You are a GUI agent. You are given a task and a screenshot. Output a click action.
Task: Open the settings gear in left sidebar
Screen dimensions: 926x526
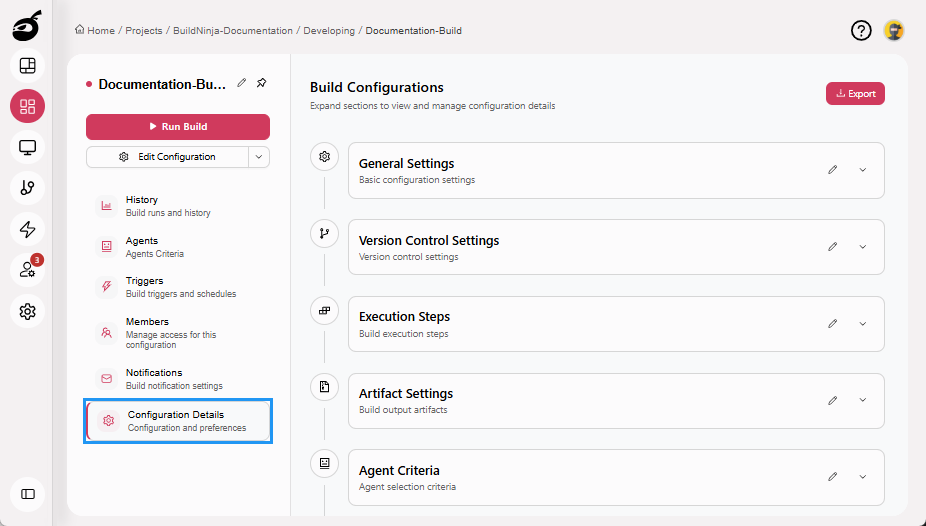[x=27, y=311]
